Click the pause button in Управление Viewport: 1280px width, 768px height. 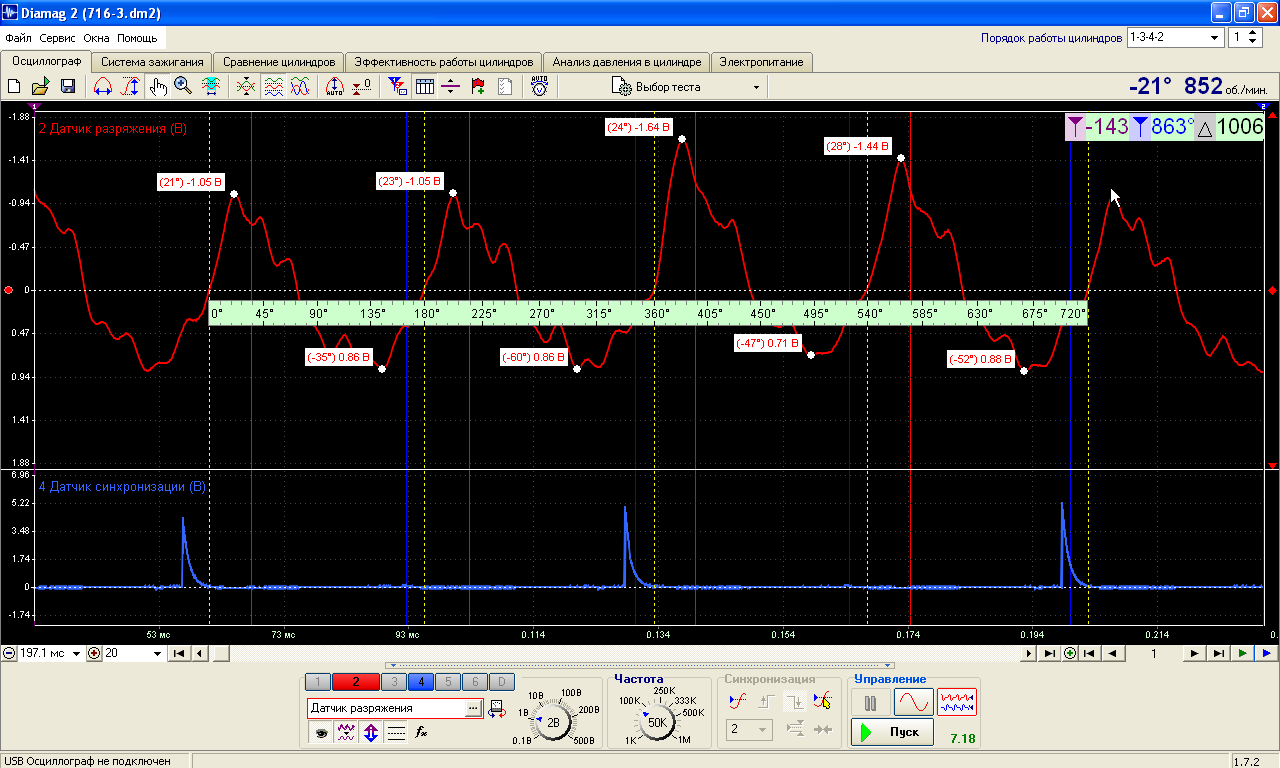(x=870, y=702)
